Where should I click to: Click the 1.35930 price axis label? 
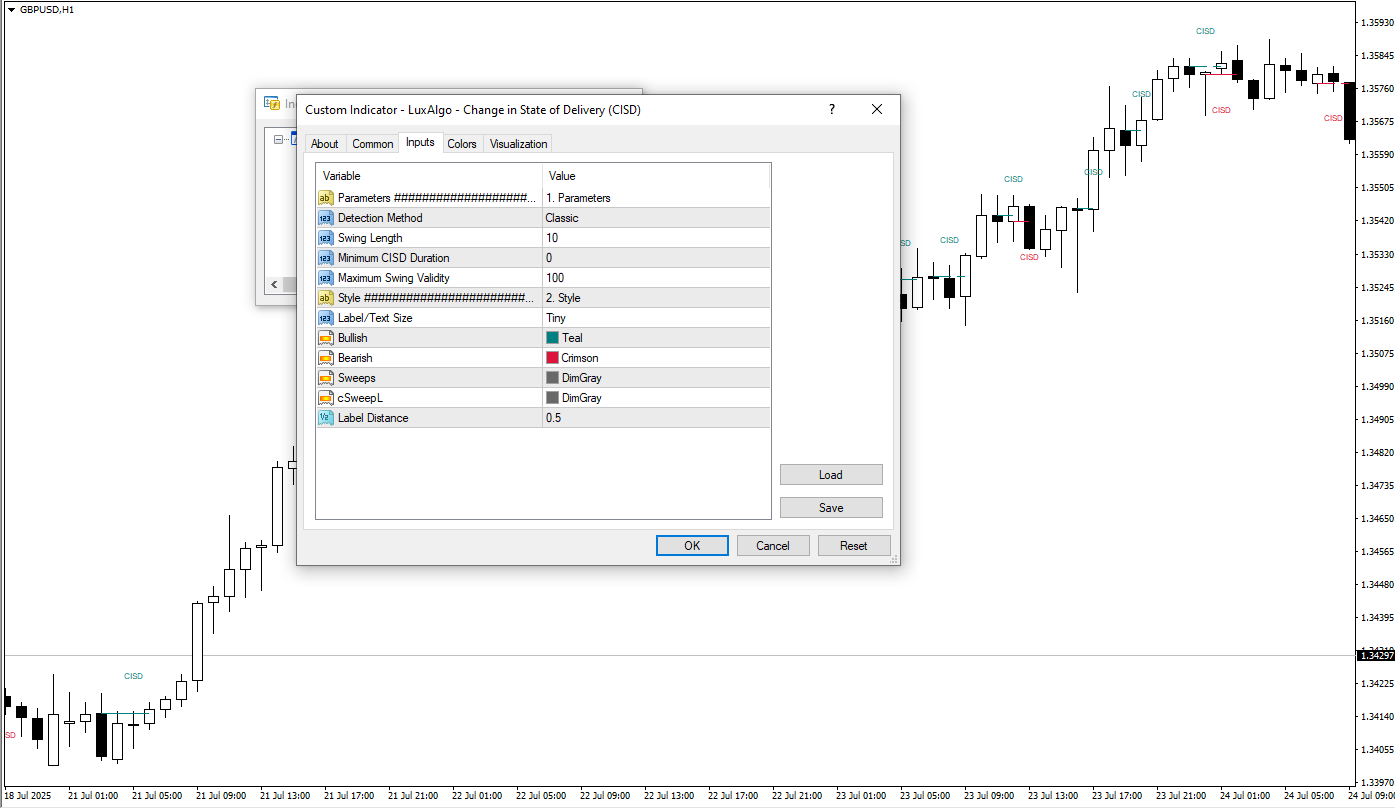(1376, 23)
